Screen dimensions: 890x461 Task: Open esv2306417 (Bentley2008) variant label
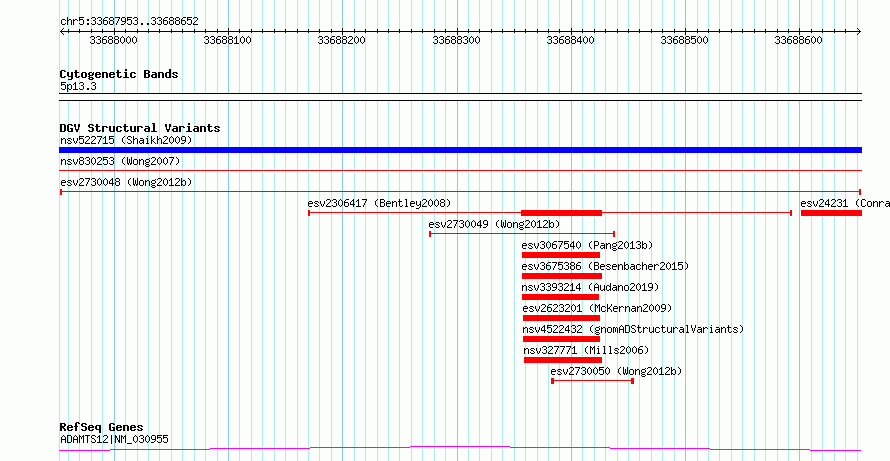[x=379, y=203]
